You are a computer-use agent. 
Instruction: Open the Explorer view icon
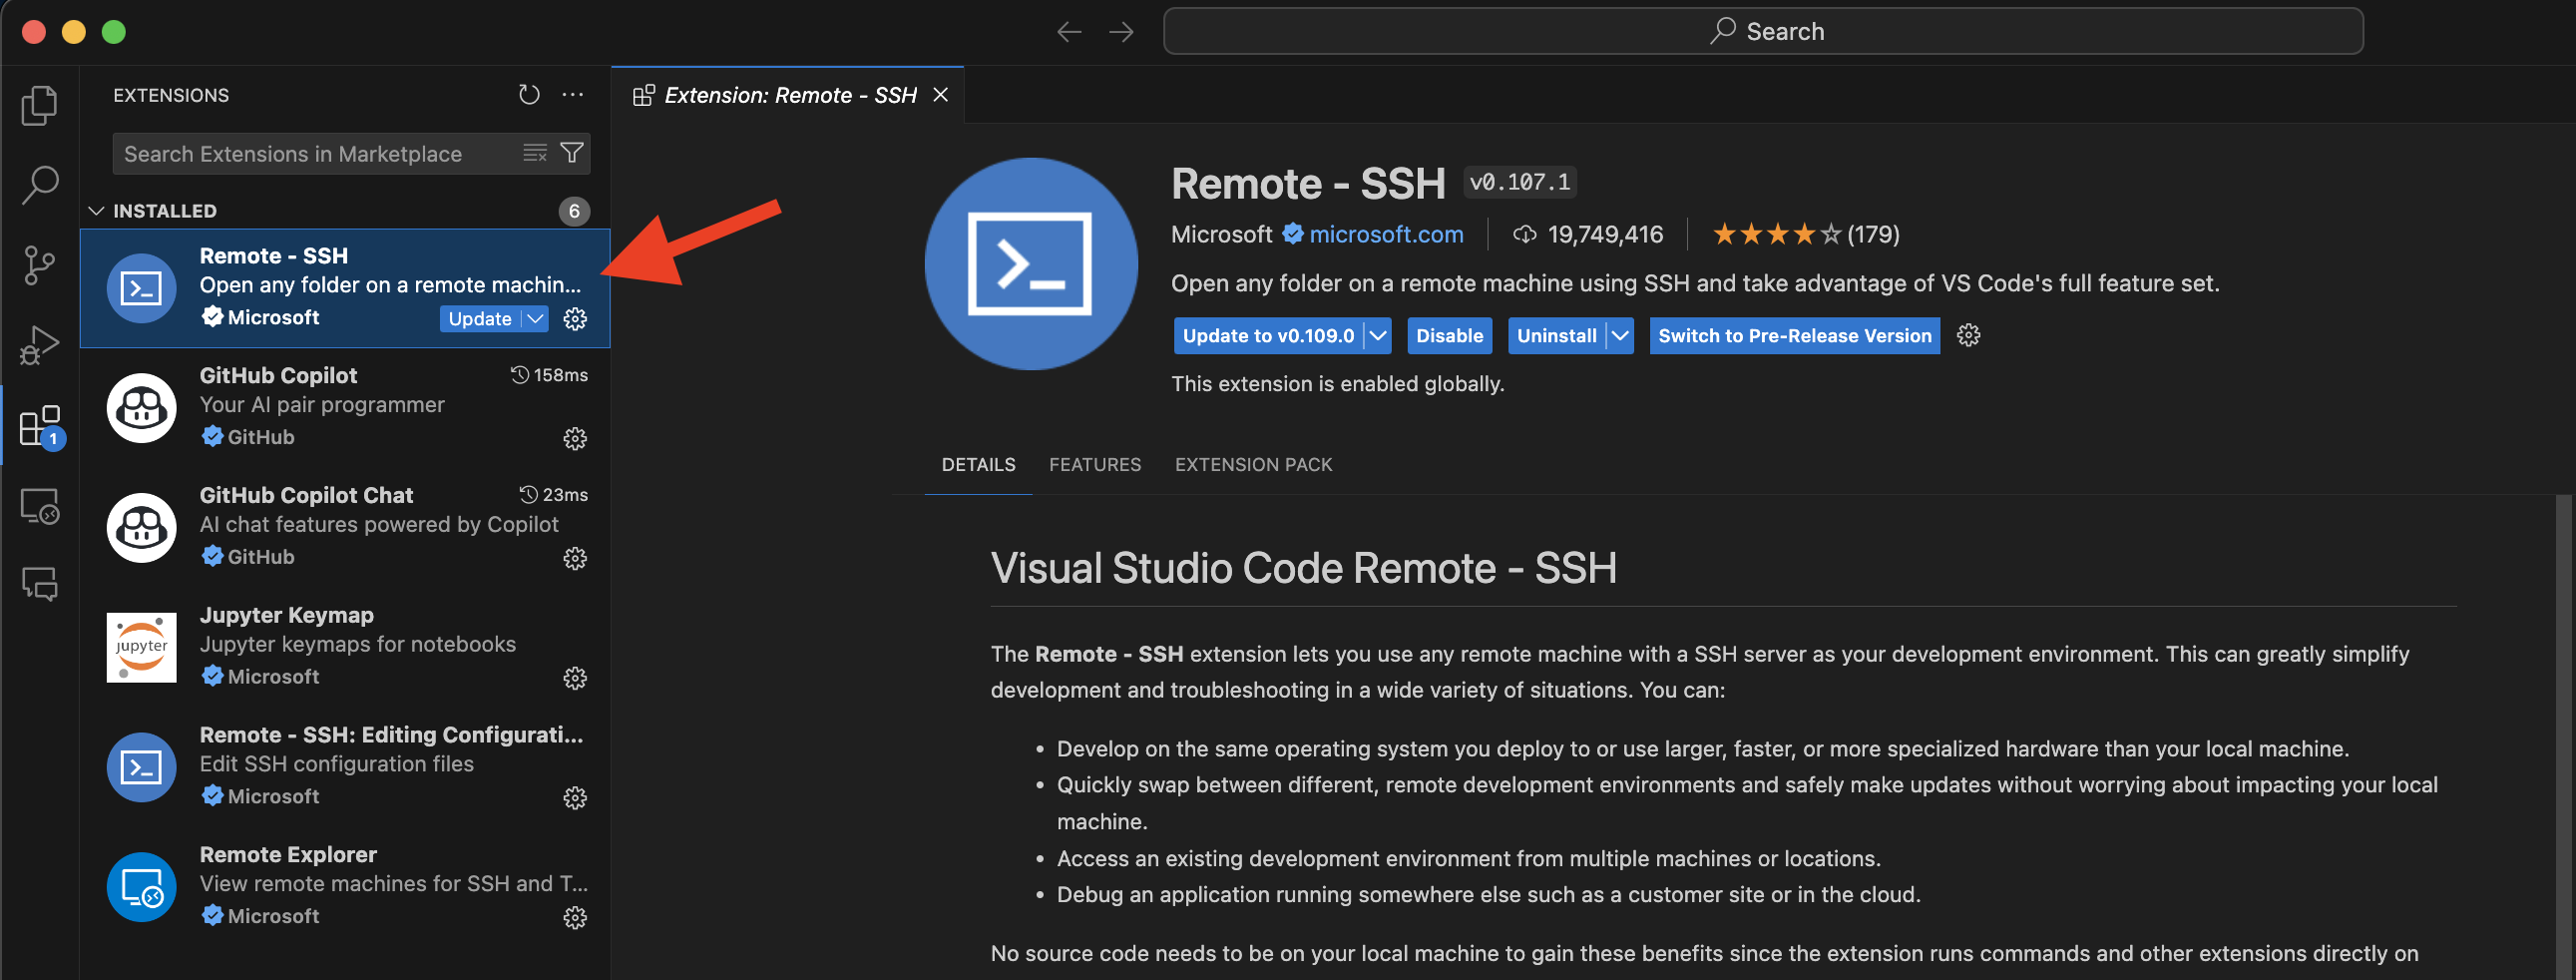(x=40, y=104)
